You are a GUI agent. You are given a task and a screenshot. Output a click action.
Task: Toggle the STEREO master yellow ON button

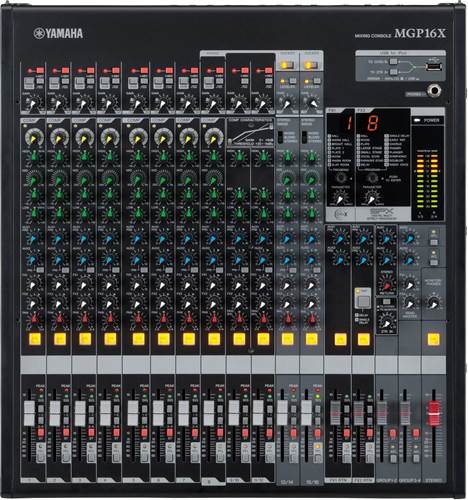pyautogui.click(x=433, y=339)
